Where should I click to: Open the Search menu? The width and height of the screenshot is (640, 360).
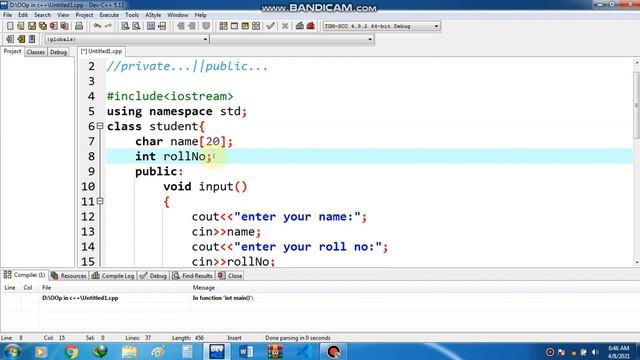[x=42, y=15]
